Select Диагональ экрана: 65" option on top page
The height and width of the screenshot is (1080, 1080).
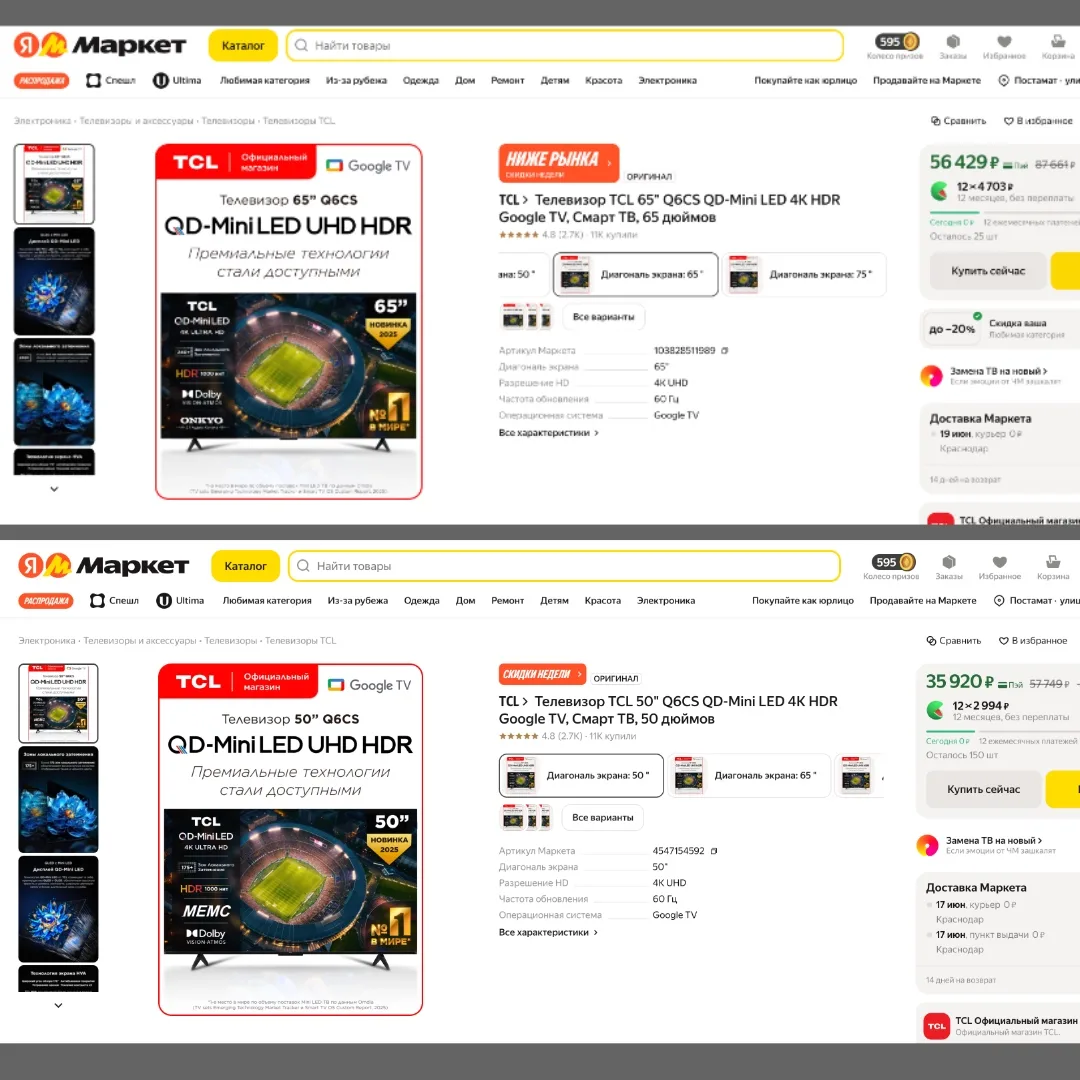click(635, 275)
